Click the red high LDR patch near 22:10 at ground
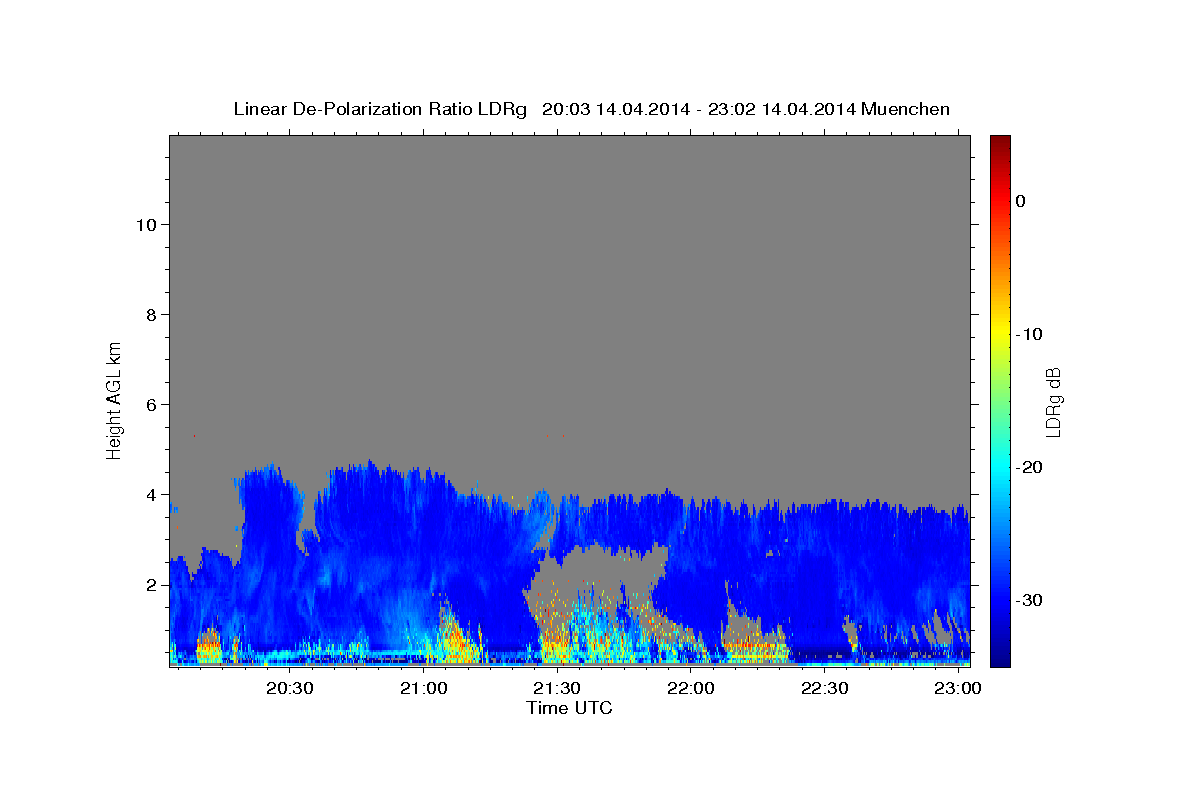 pos(752,647)
